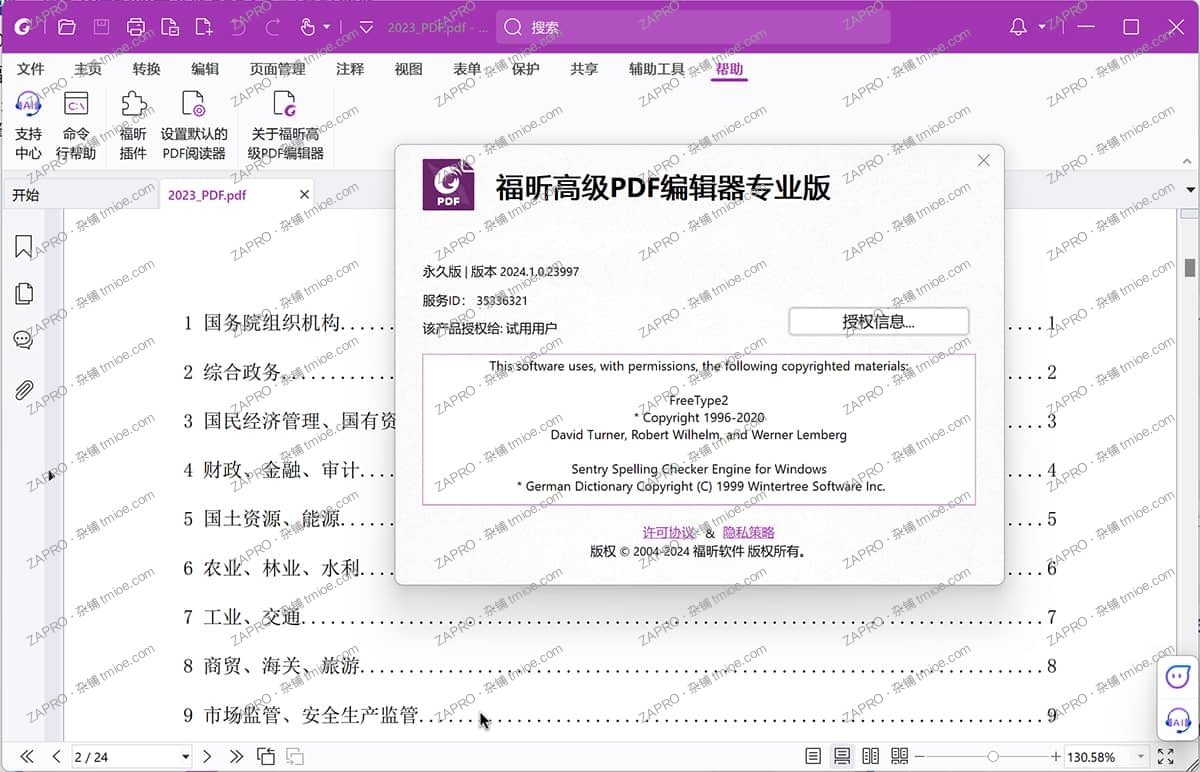Open the page thumbnails panel icon

point(22,293)
